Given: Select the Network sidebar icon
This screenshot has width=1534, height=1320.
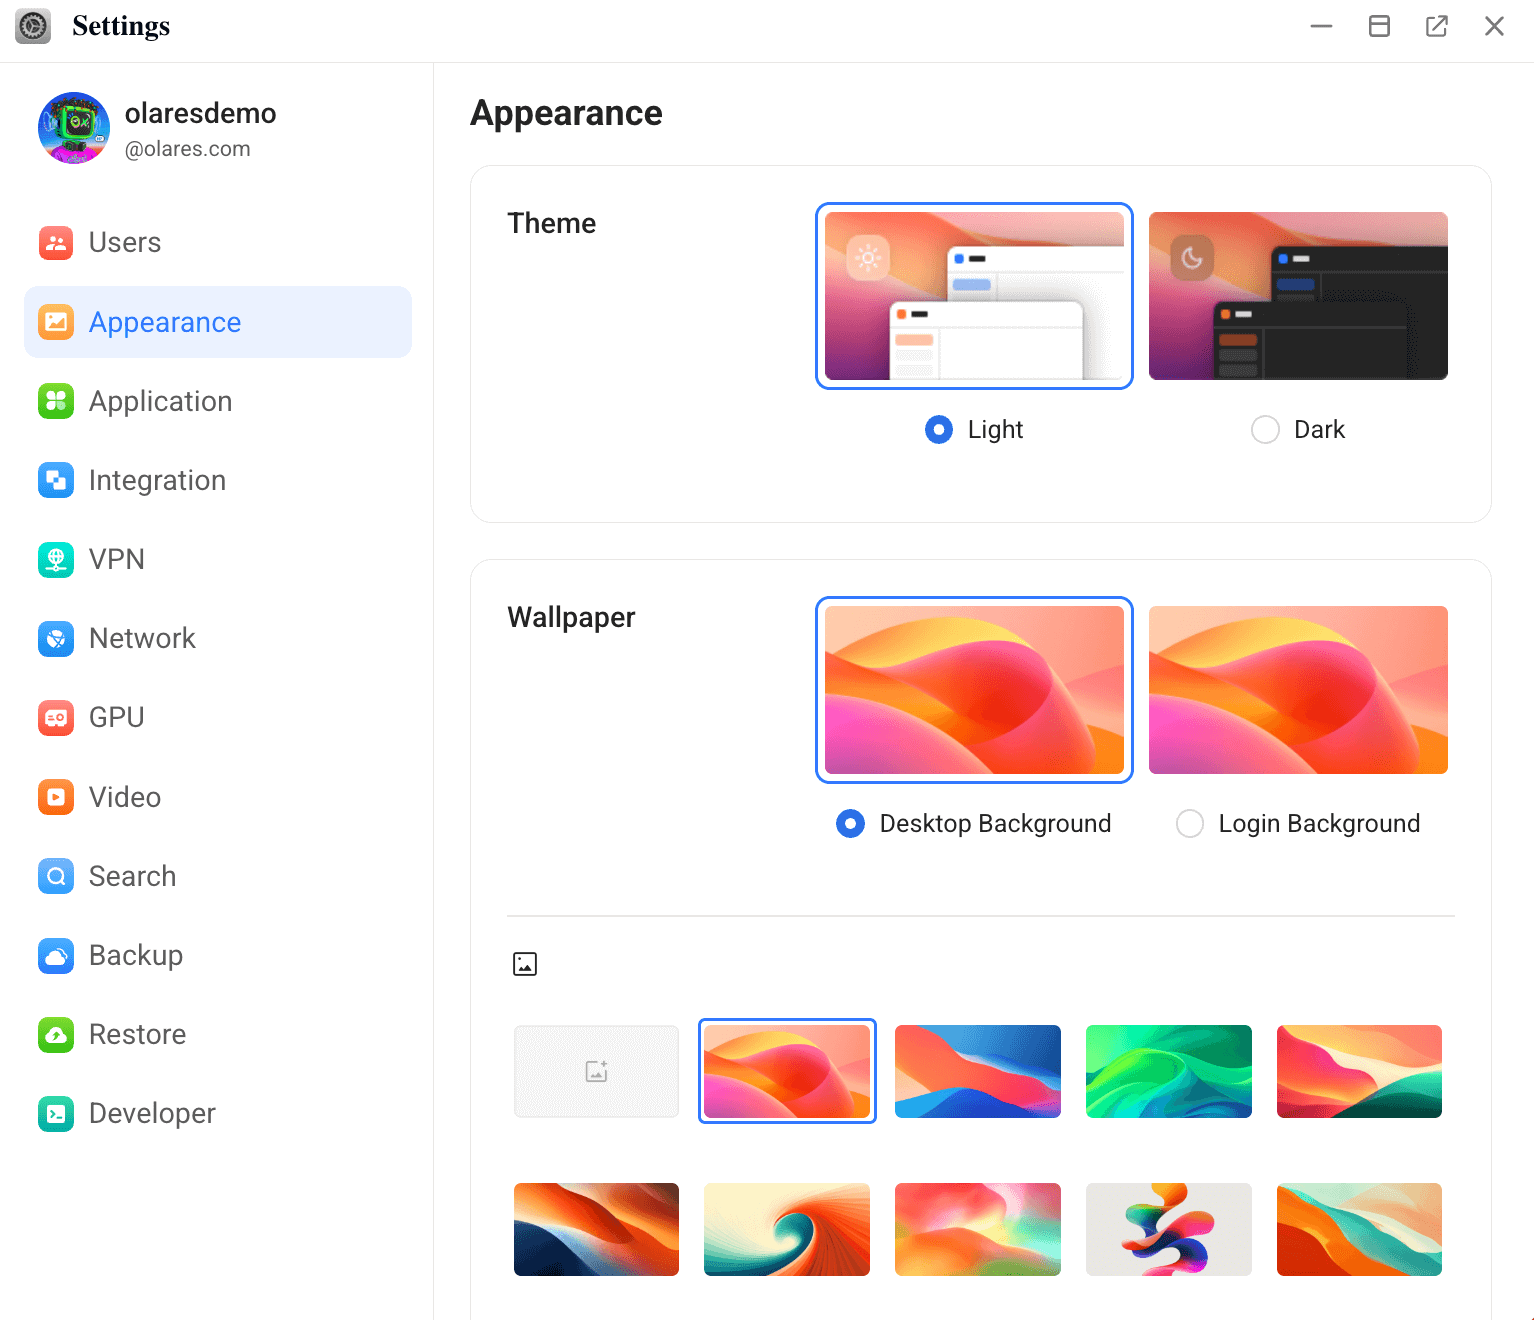Looking at the screenshot, I should pyautogui.click(x=56, y=638).
